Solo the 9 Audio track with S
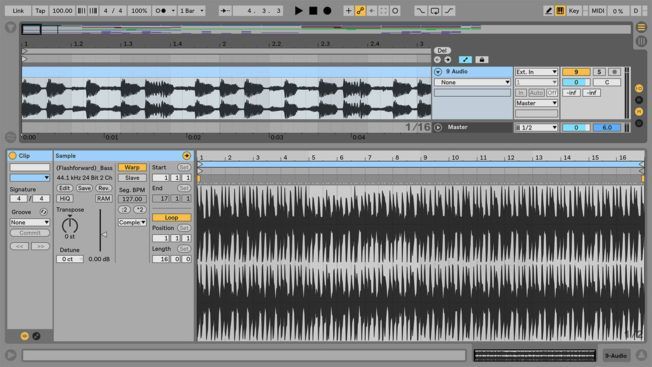The image size is (652, 367). (x=599, y=72)
